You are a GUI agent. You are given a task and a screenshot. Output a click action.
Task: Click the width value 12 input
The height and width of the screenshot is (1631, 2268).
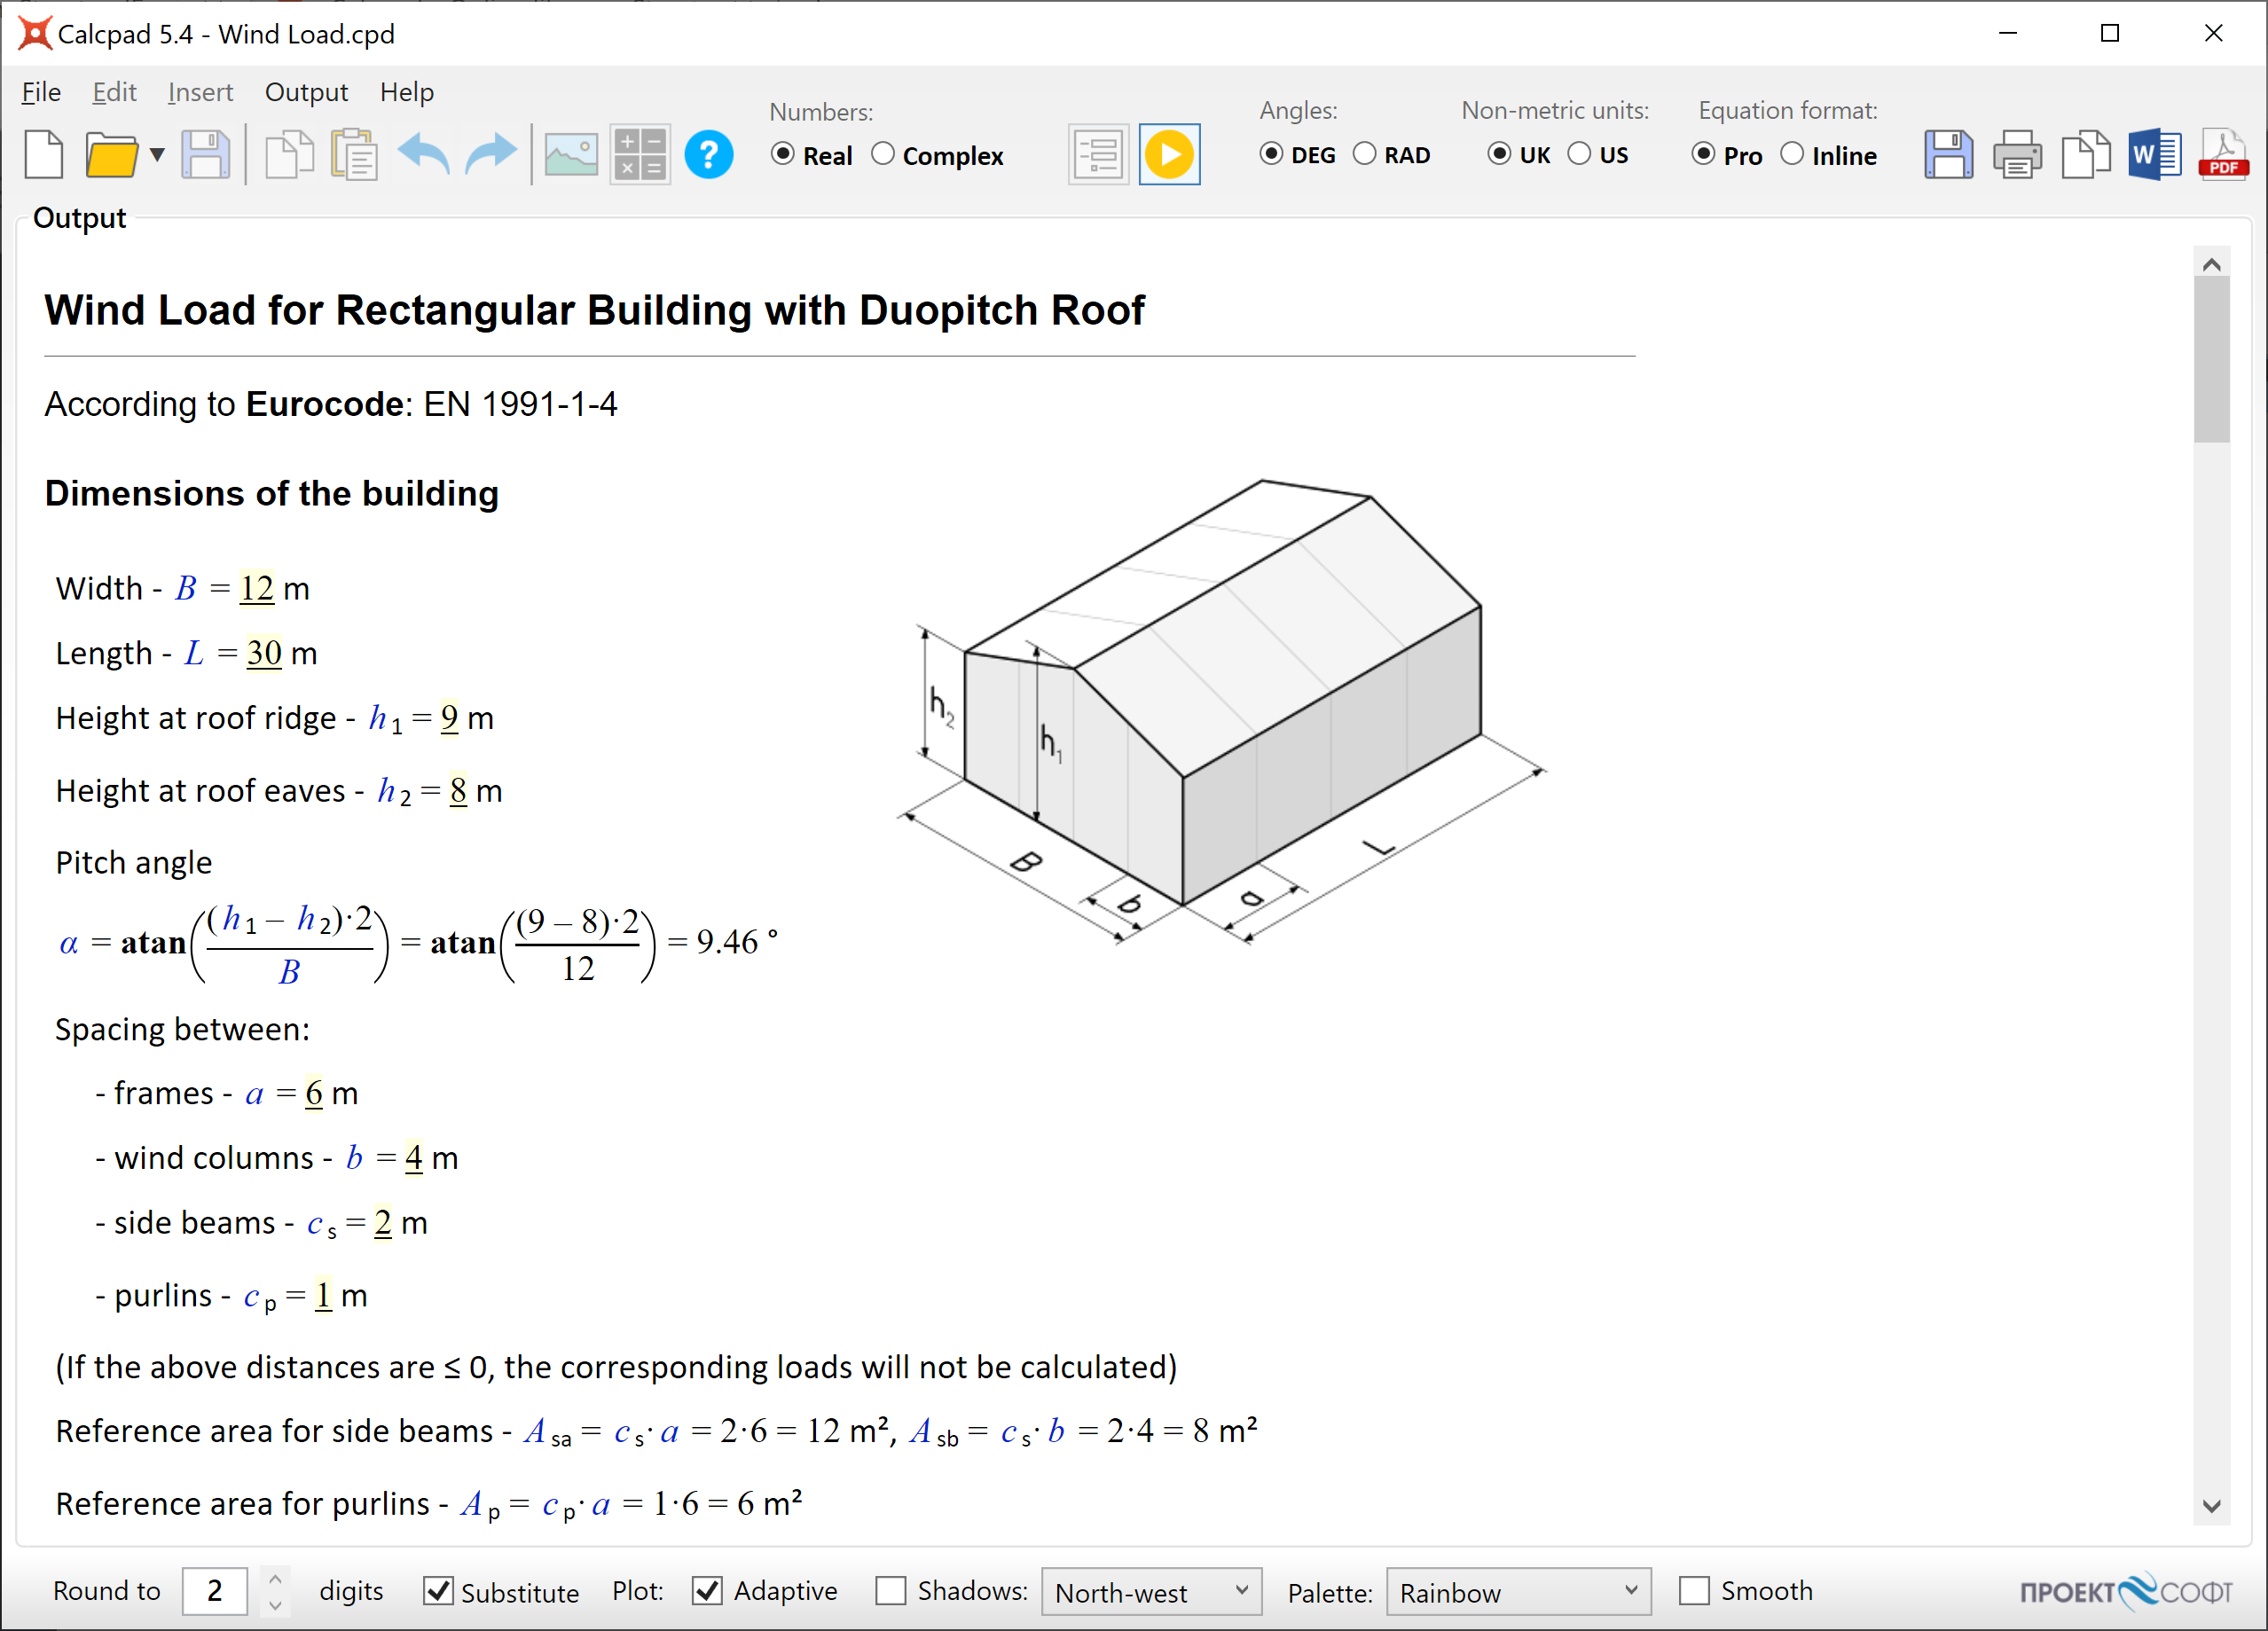257,588
